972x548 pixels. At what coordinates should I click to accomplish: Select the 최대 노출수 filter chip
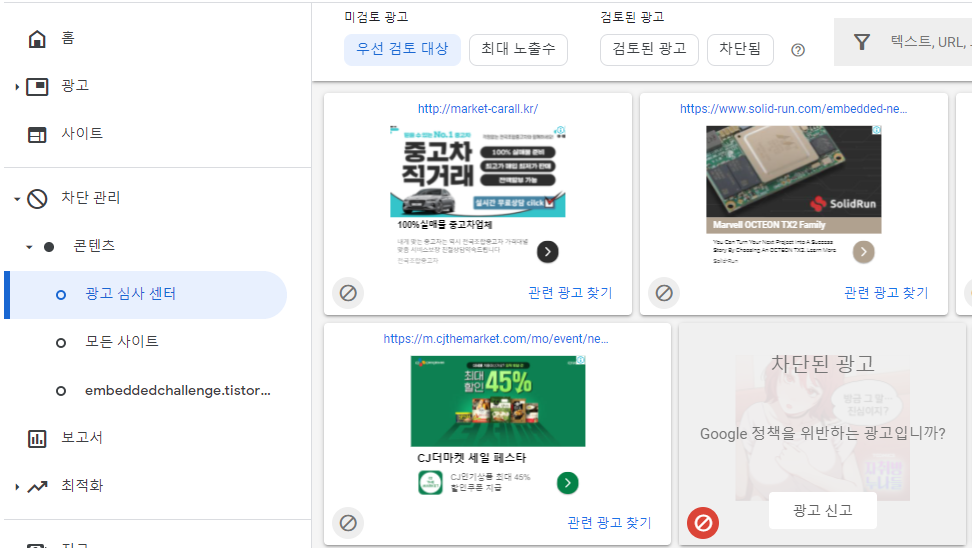(518, 50)
